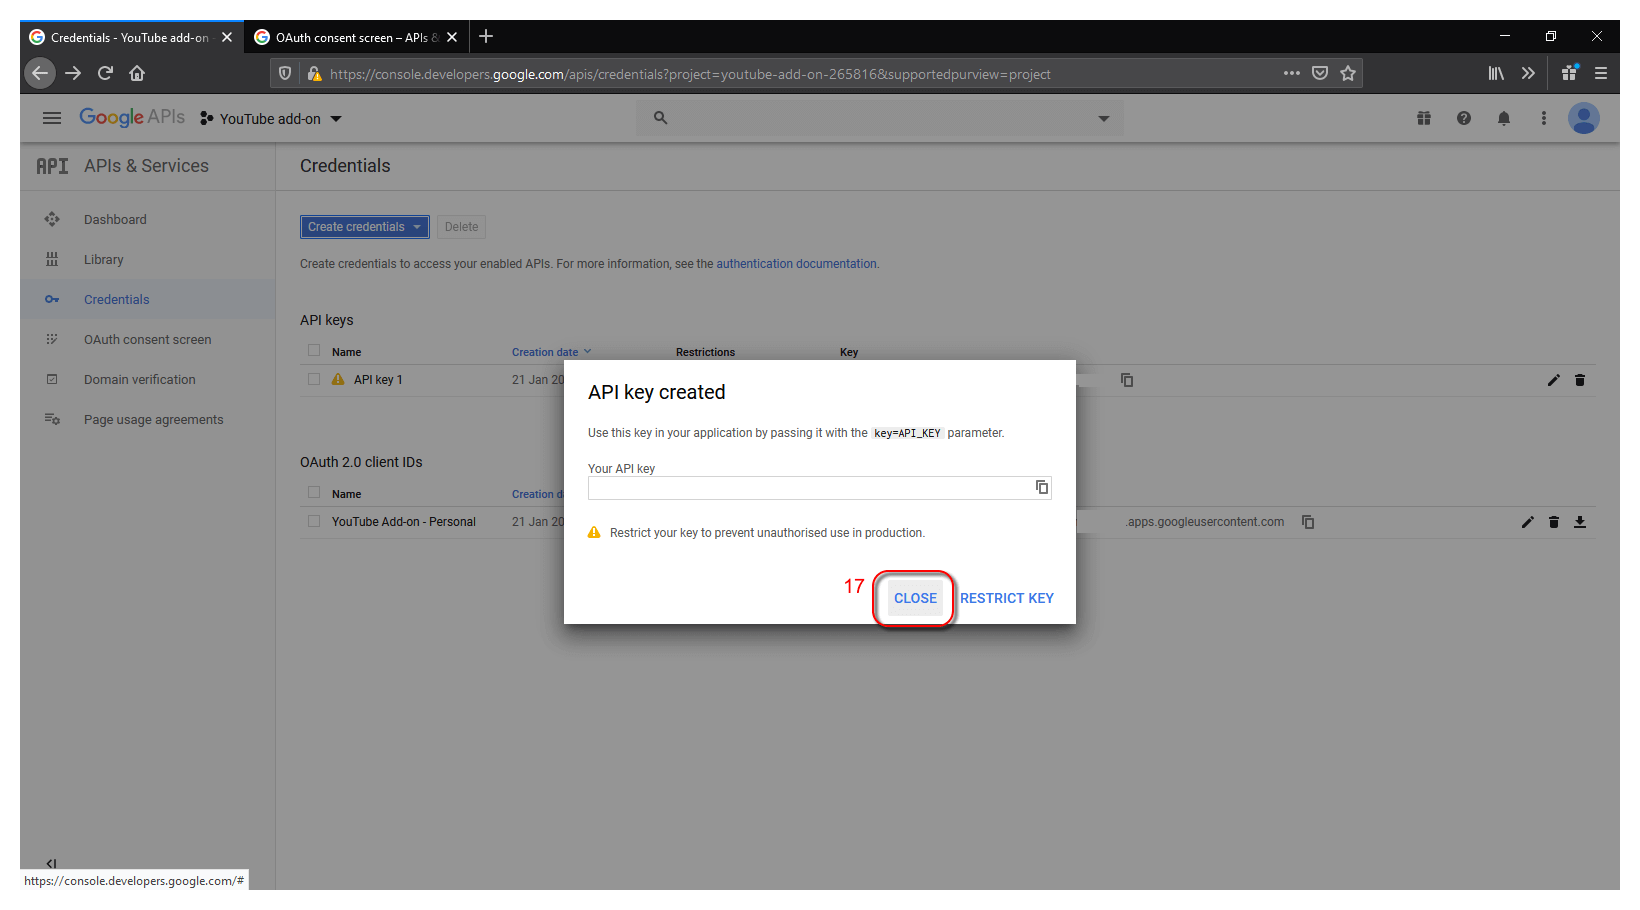Delete API key 1 using its trash icon
The width and height of the screenshot is (1640, 910).
[1580, 380]
